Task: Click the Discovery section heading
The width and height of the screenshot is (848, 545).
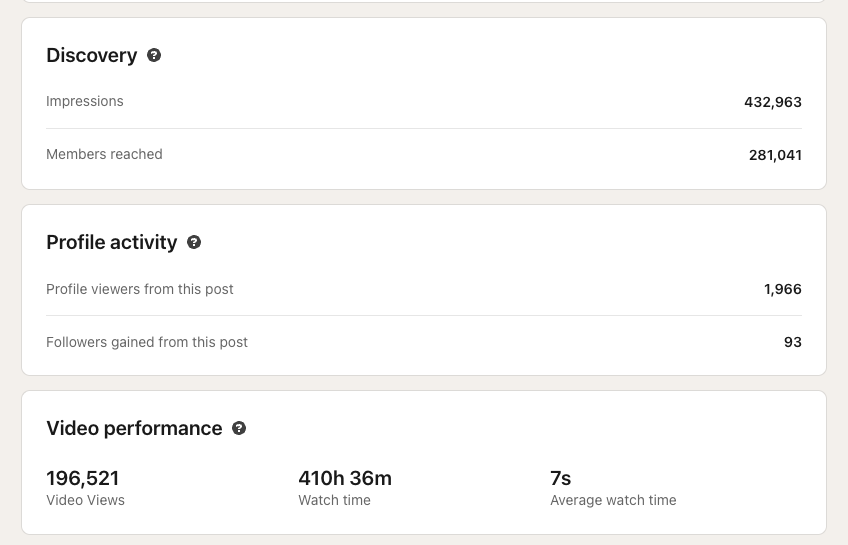Action: (x=92, y=55)
